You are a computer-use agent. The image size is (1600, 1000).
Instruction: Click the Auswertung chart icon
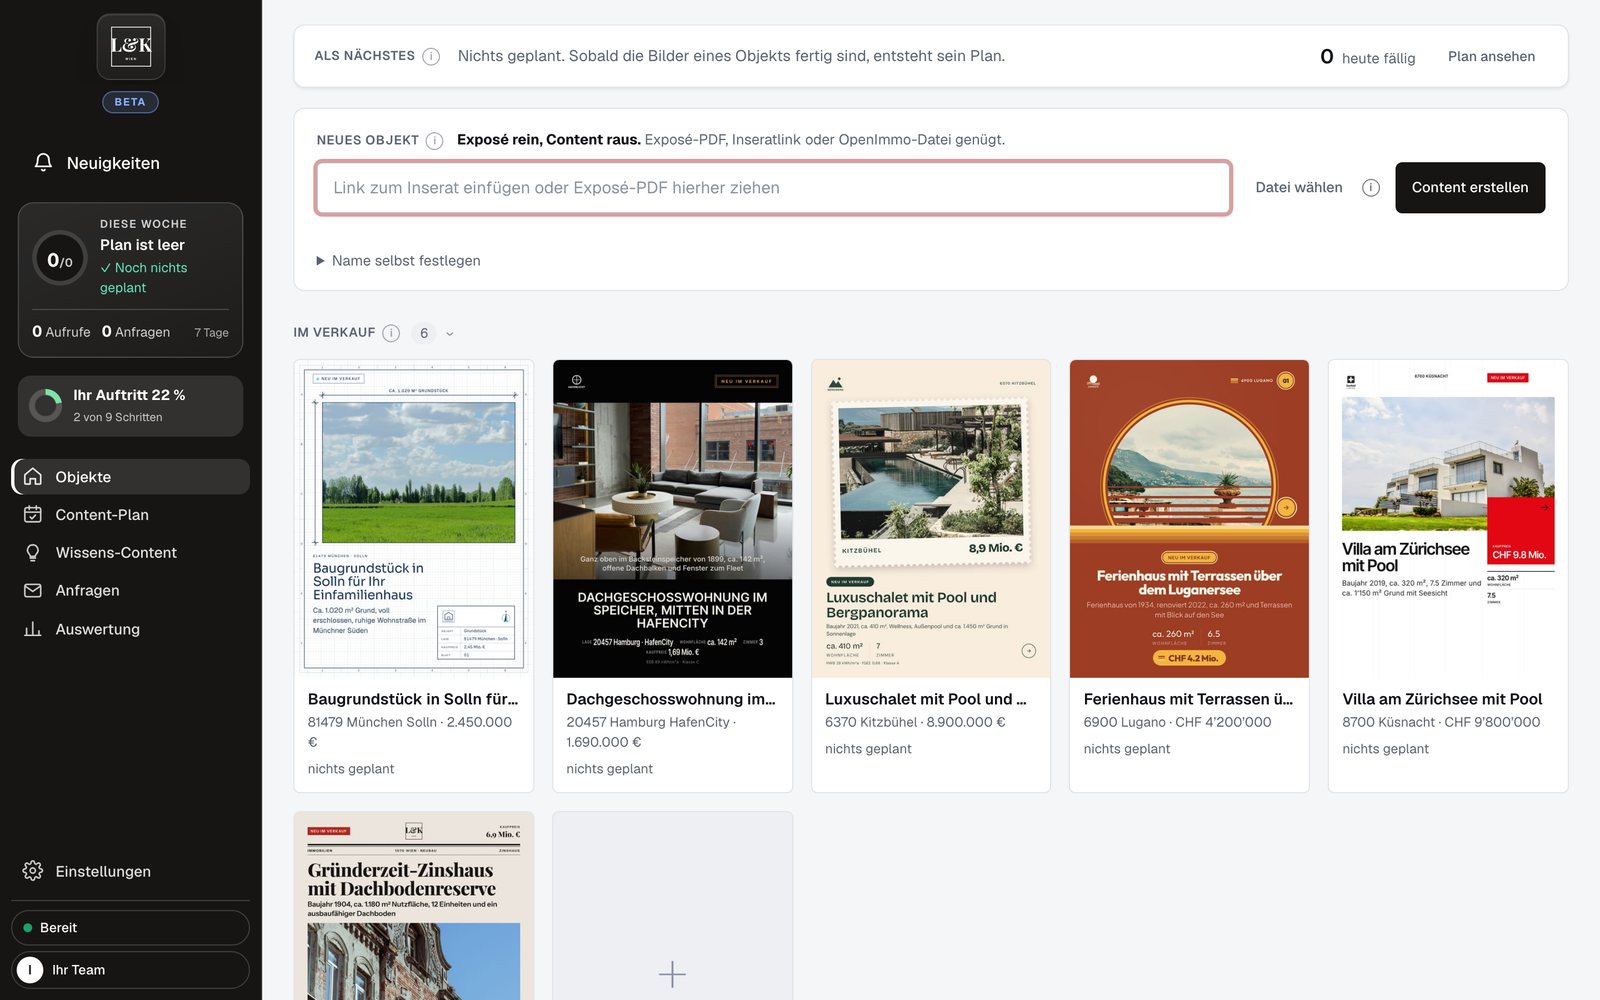point(33,629)
